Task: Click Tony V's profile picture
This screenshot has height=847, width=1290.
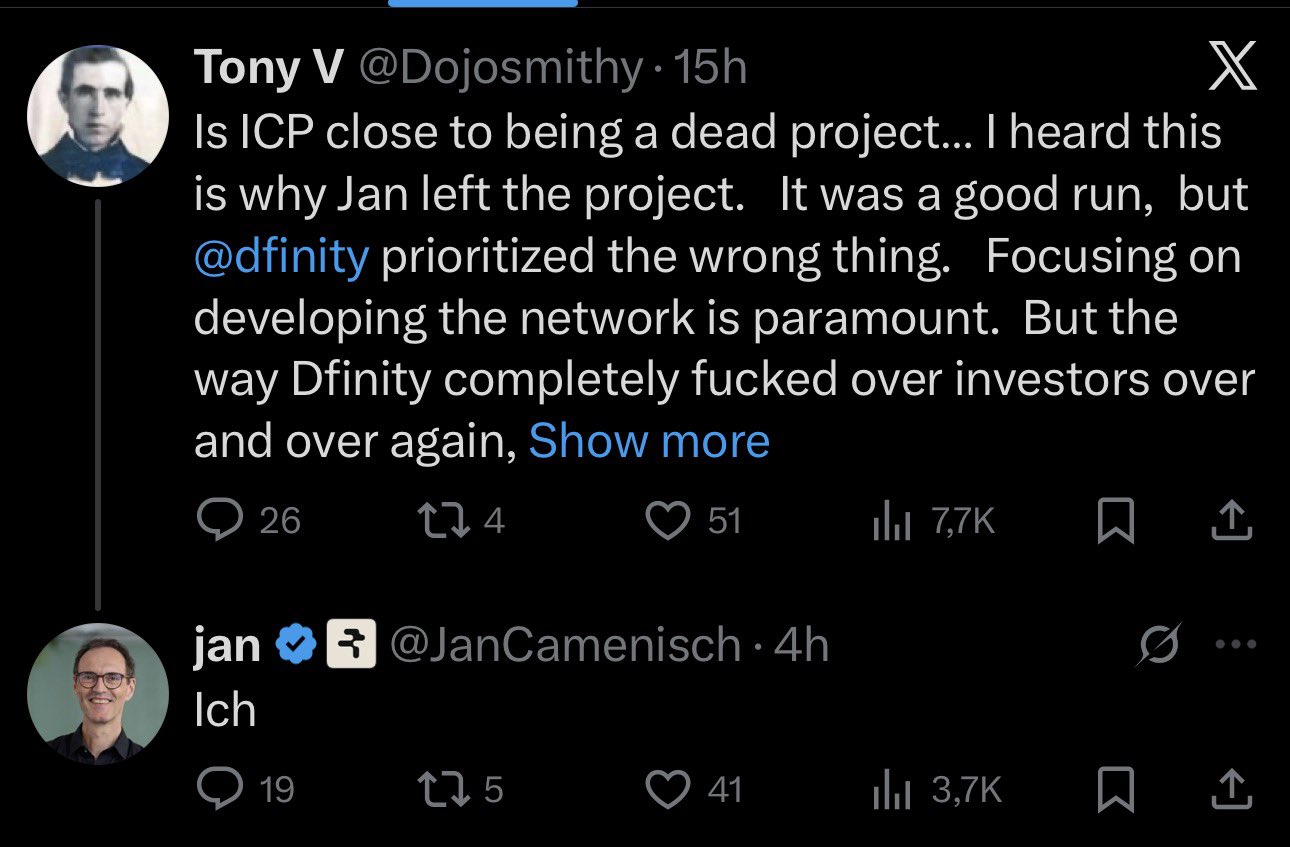Action: [97, 117]
